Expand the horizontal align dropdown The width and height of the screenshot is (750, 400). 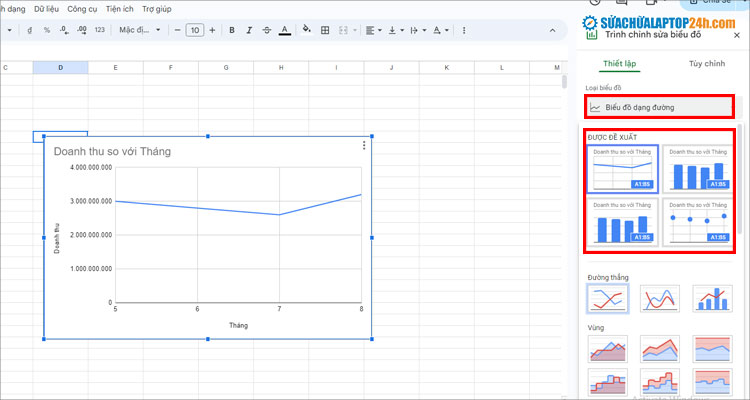click(372, 31)
